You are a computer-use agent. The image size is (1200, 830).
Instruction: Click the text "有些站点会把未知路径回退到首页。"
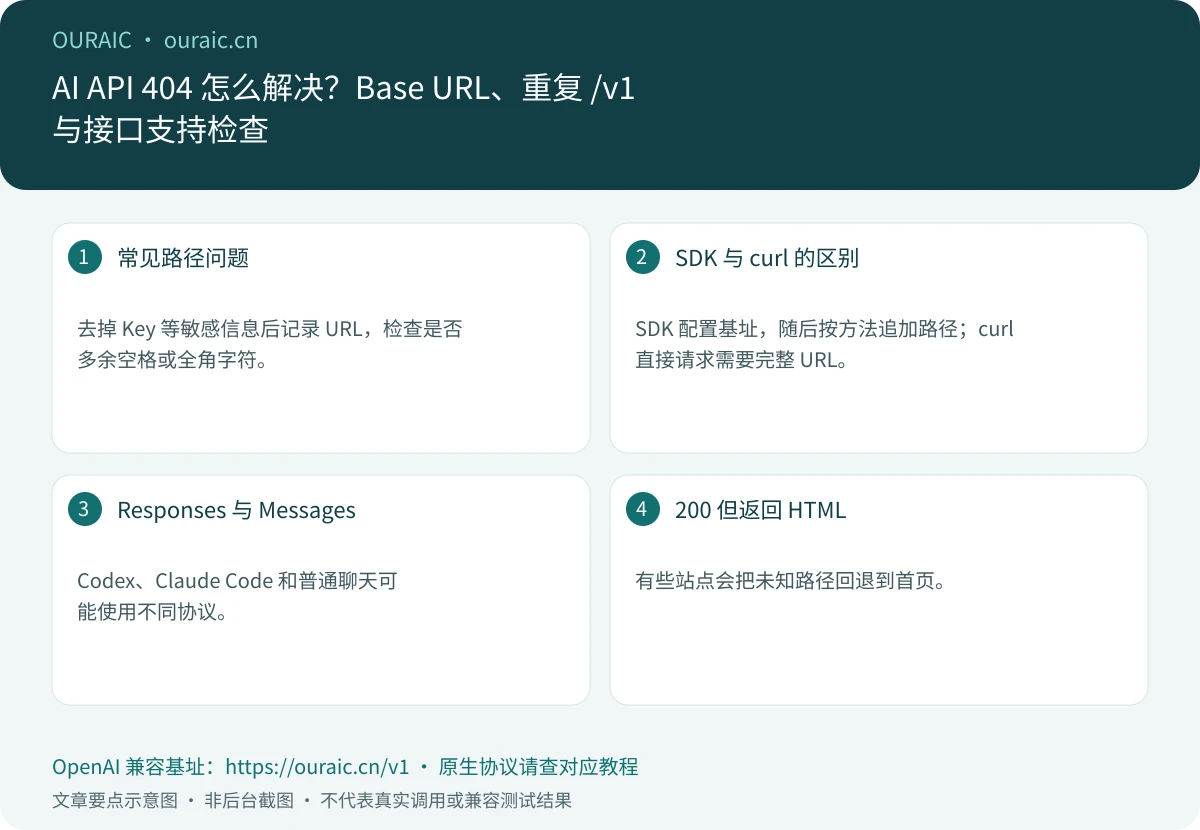pos(790,581)
